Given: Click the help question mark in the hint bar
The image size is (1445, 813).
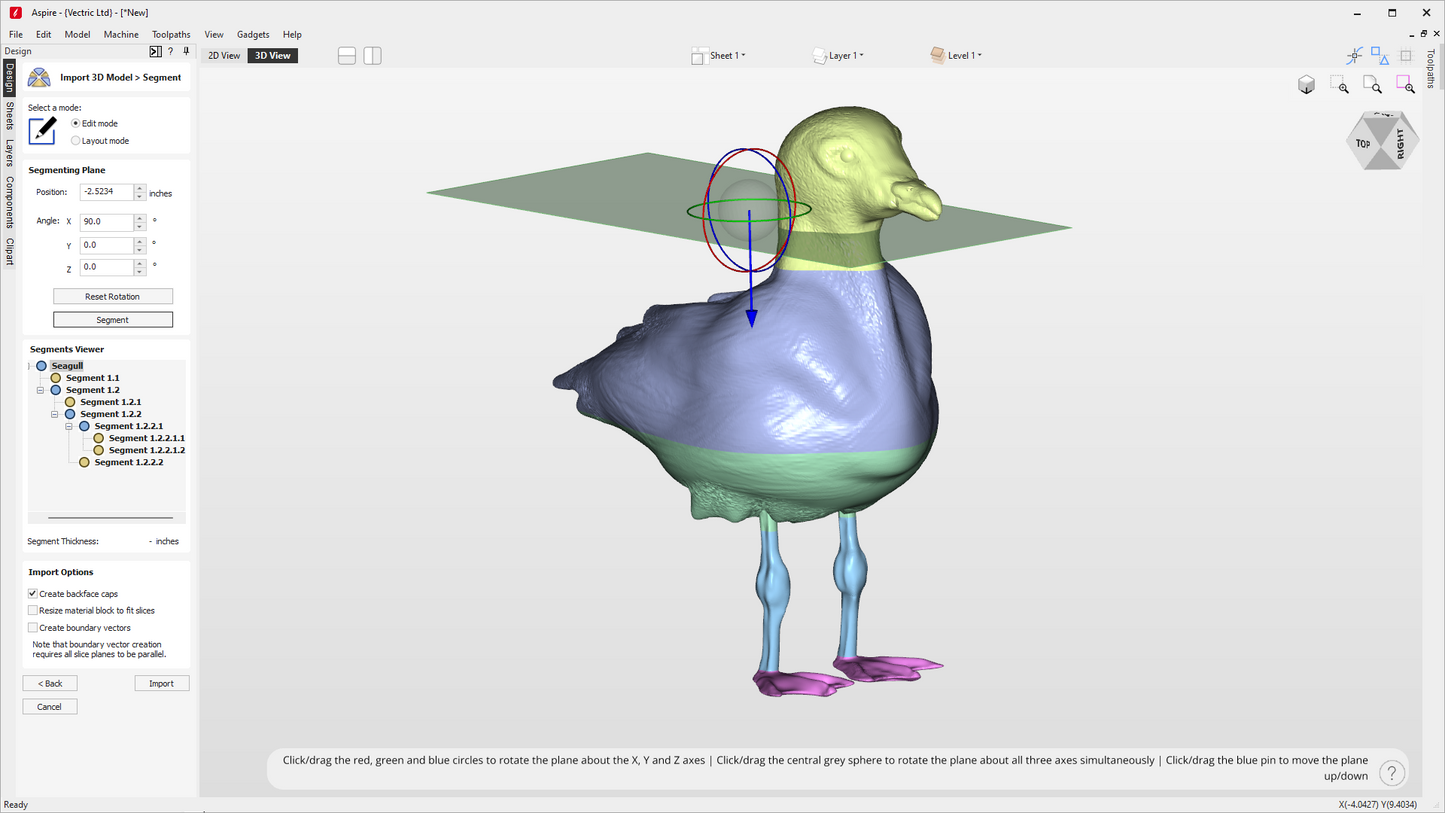Looking at the screenshot, I should tap(1391, 772).
